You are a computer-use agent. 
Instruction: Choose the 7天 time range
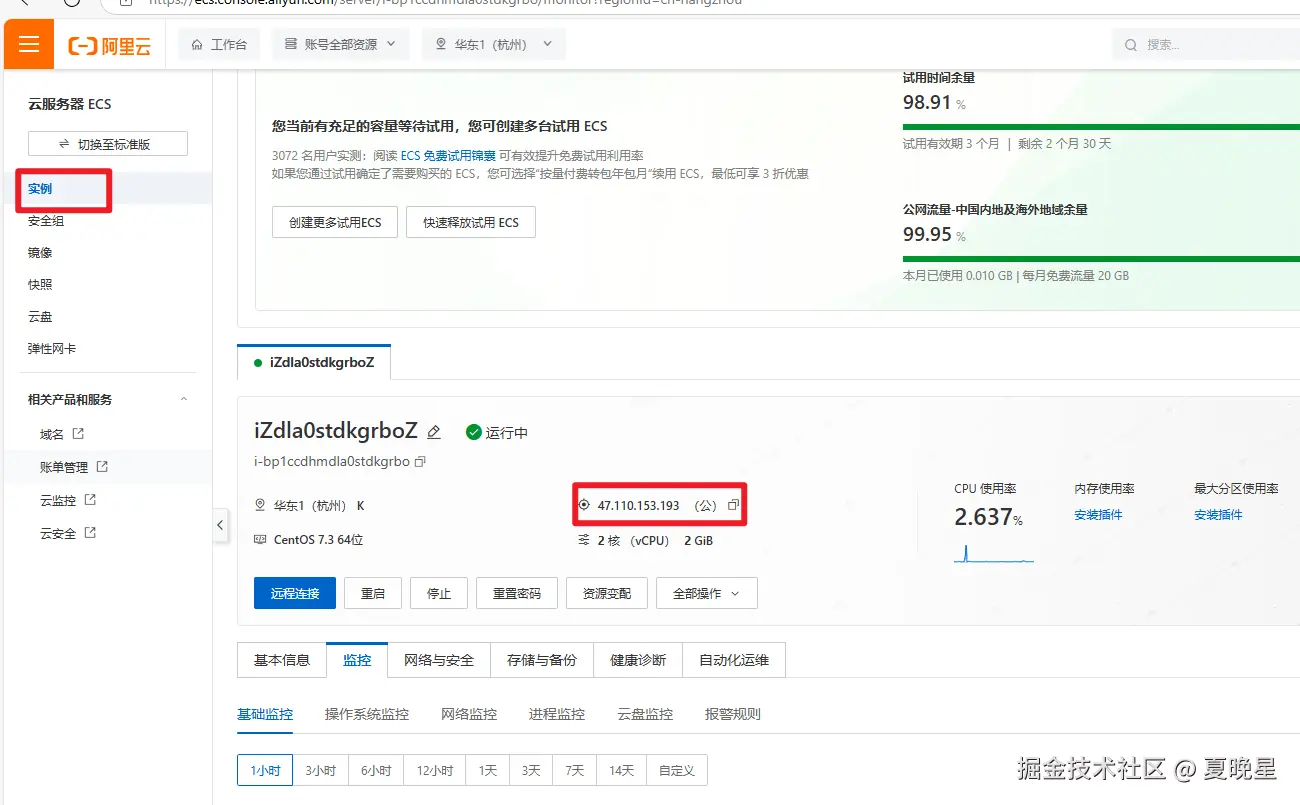[574, 770]
